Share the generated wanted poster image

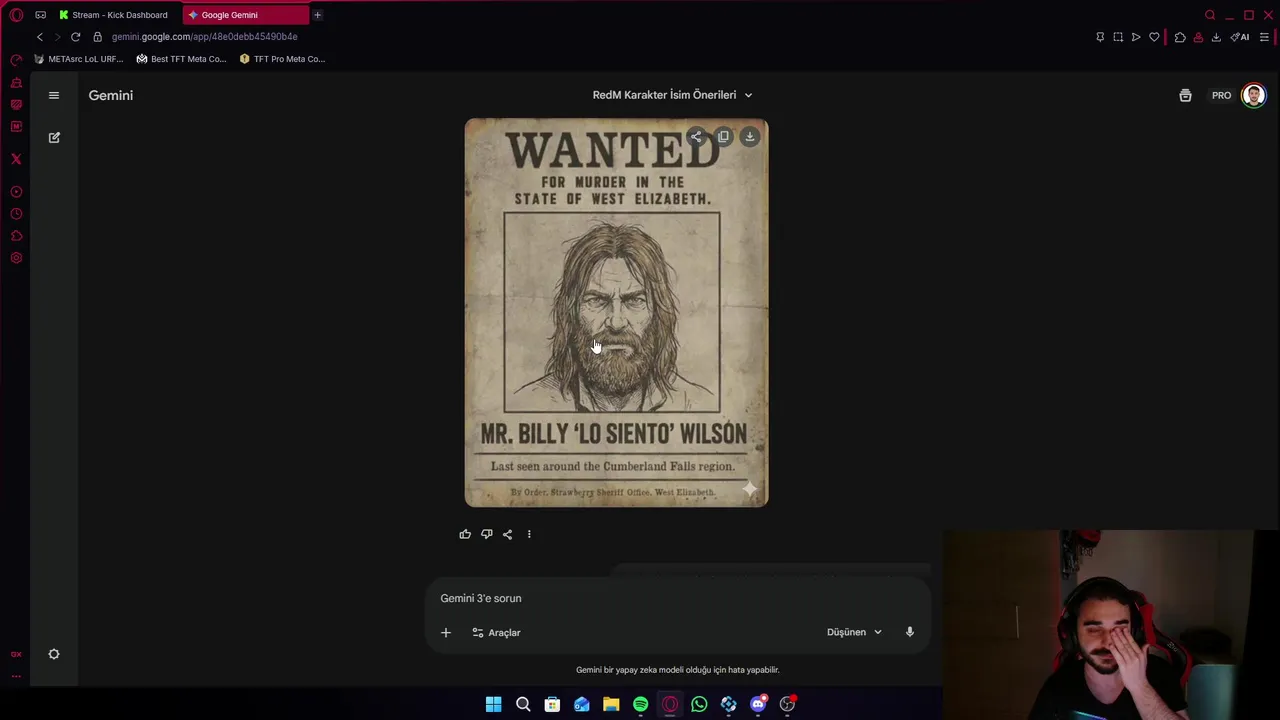[x=696, y=137]
